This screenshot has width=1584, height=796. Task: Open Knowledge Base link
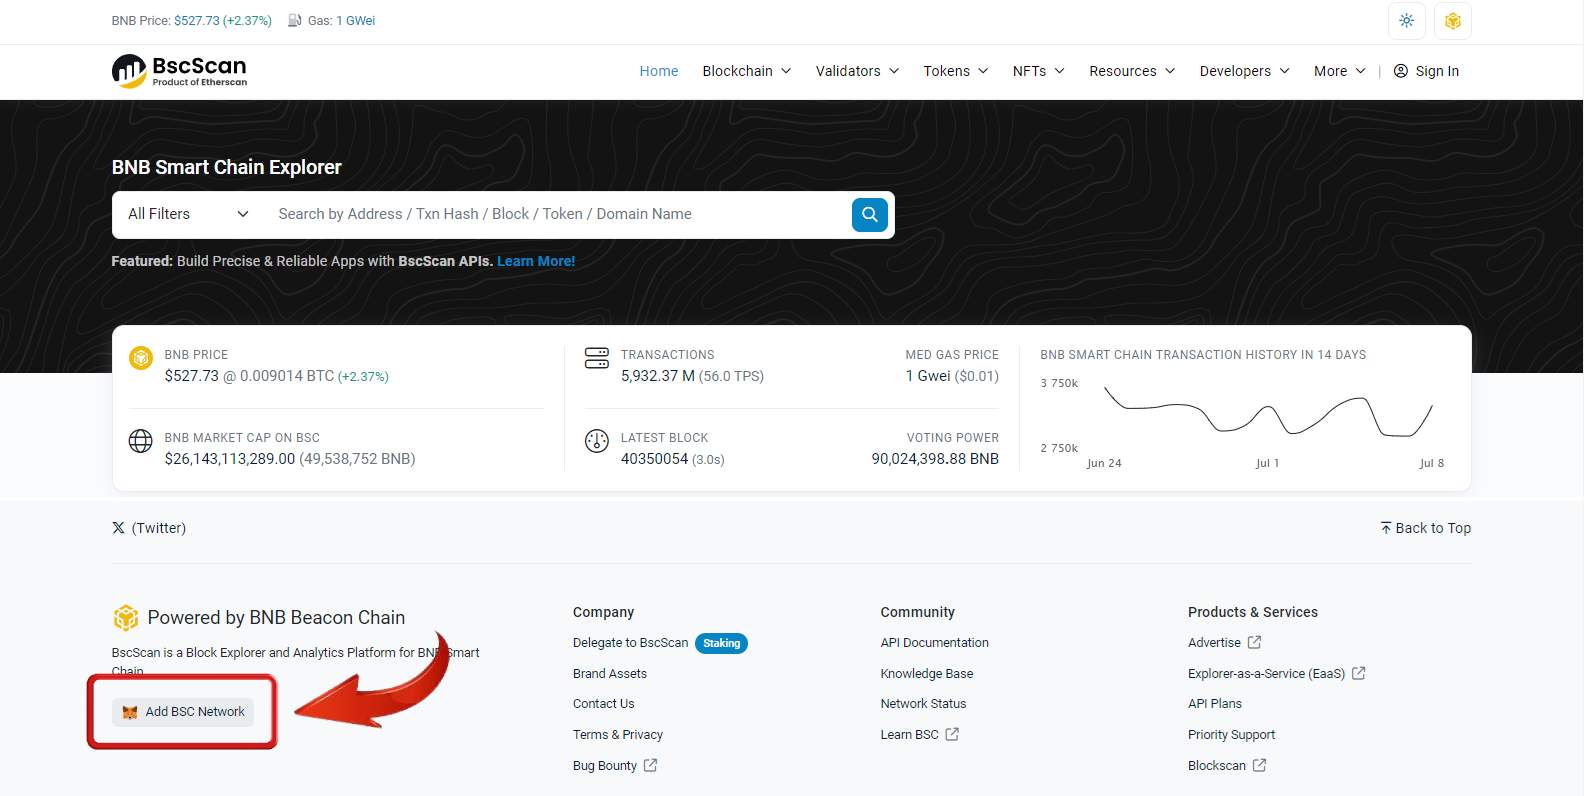926,674
